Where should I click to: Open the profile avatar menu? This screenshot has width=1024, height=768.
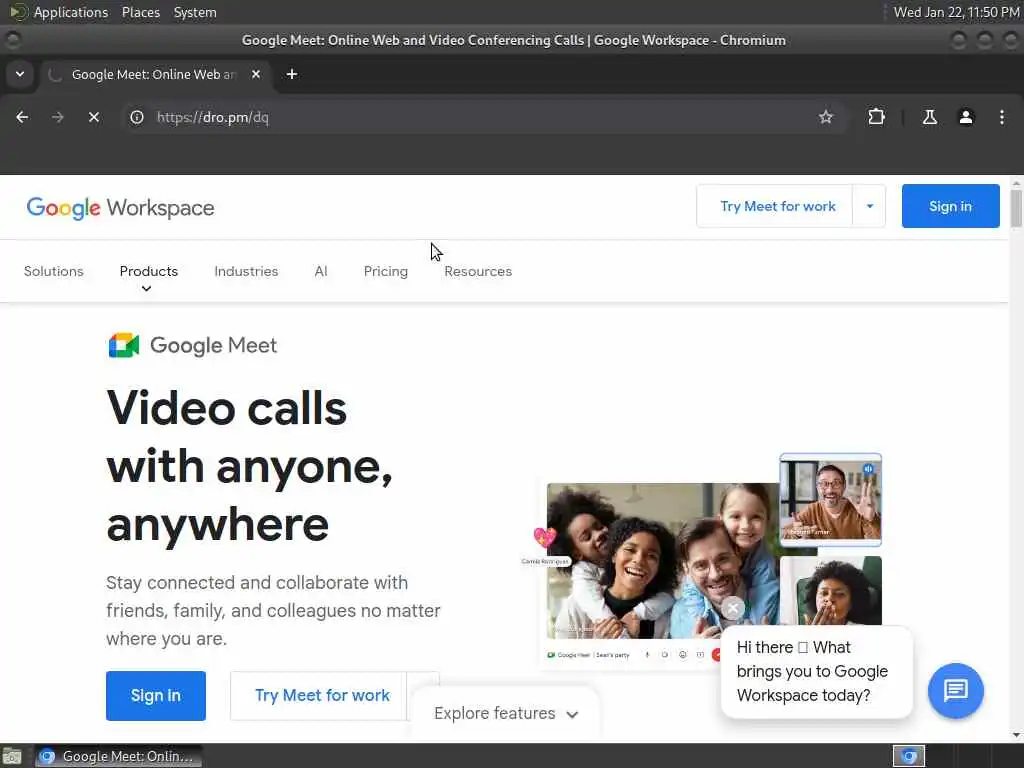pos(966,117)
